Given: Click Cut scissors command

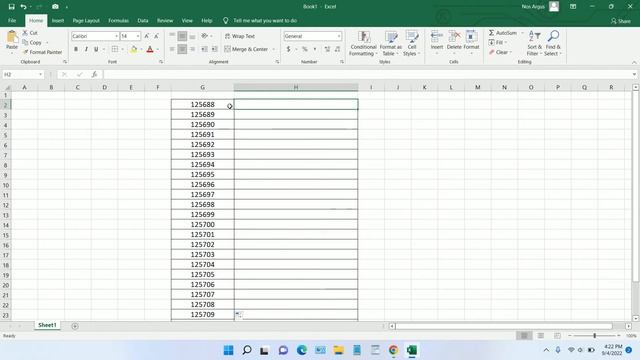Looking at the screenshot, I should click(30, 33).
